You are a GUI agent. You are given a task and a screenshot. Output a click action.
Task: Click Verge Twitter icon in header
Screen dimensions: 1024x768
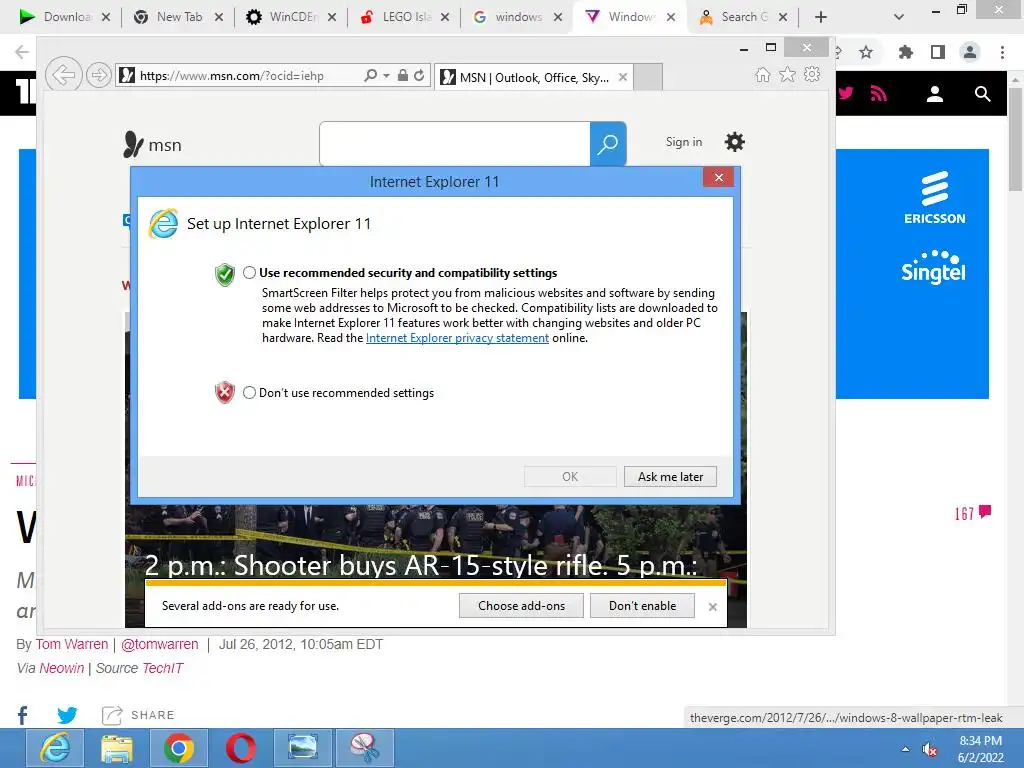point(846,93)
